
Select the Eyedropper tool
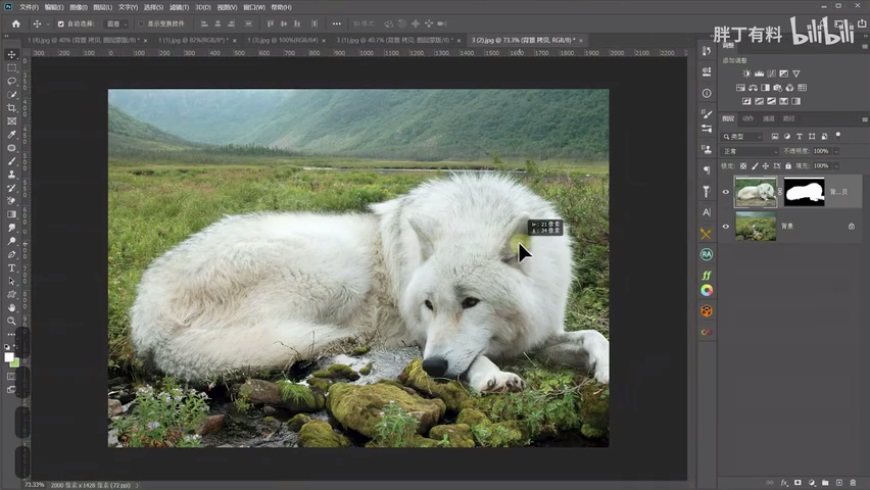[12, 134]
